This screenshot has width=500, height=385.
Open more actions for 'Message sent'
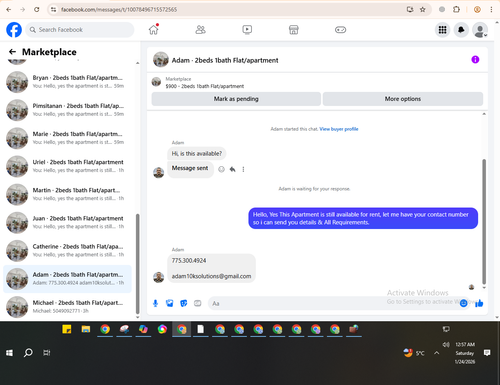(243, 169)
